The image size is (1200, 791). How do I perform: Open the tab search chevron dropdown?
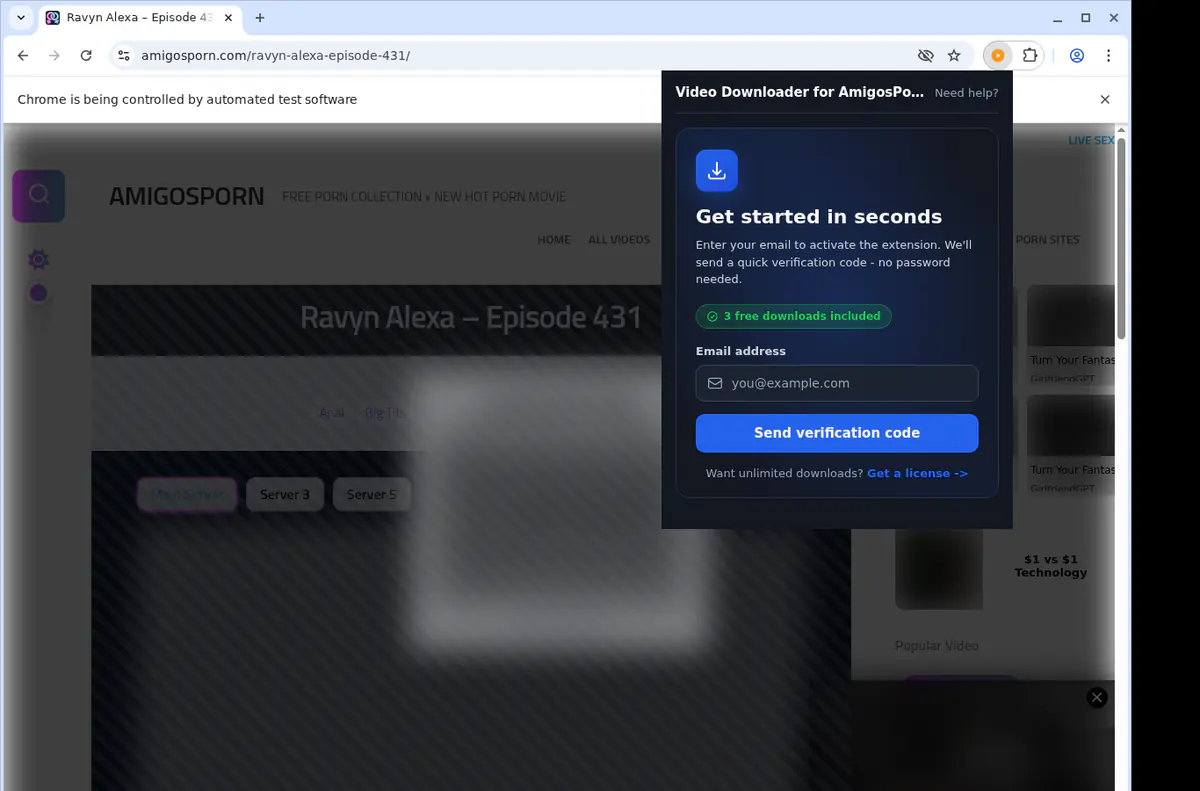point(21,18)
